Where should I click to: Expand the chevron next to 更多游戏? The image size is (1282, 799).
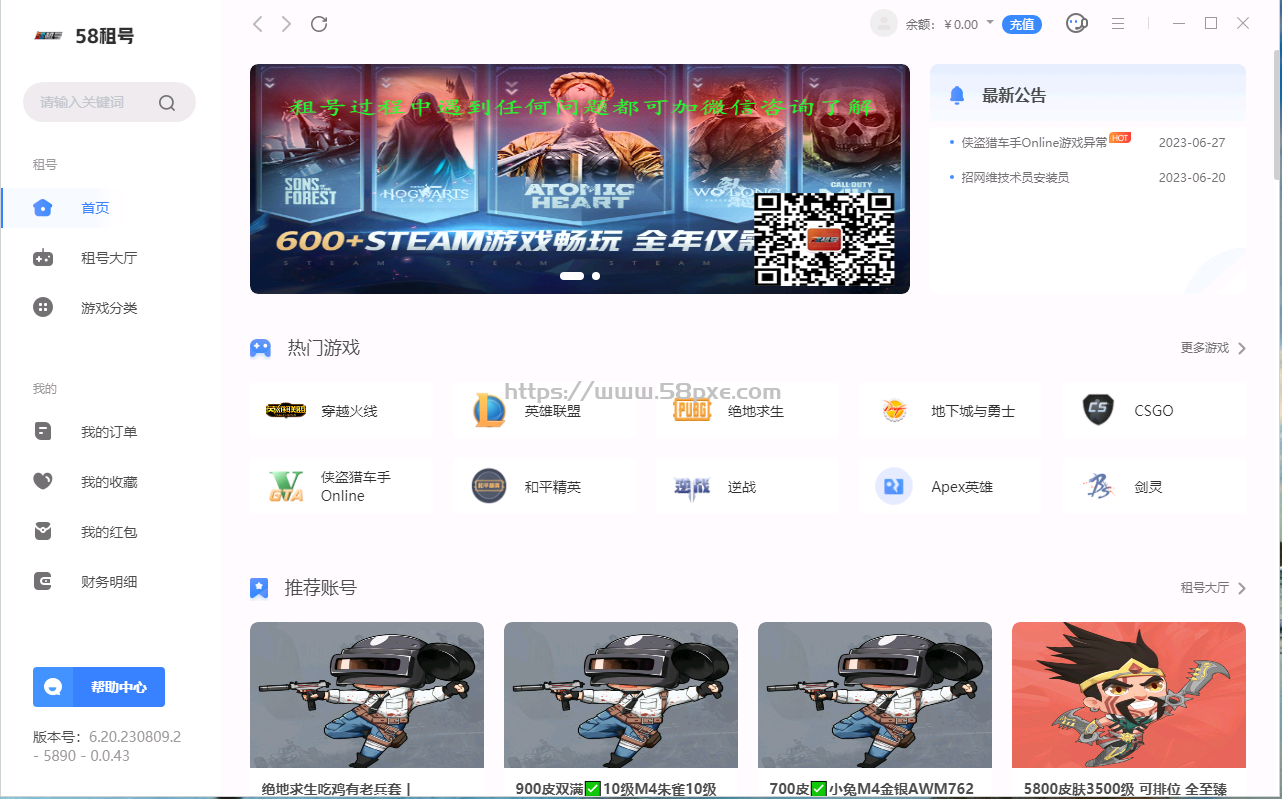[x=1242, y=348]
